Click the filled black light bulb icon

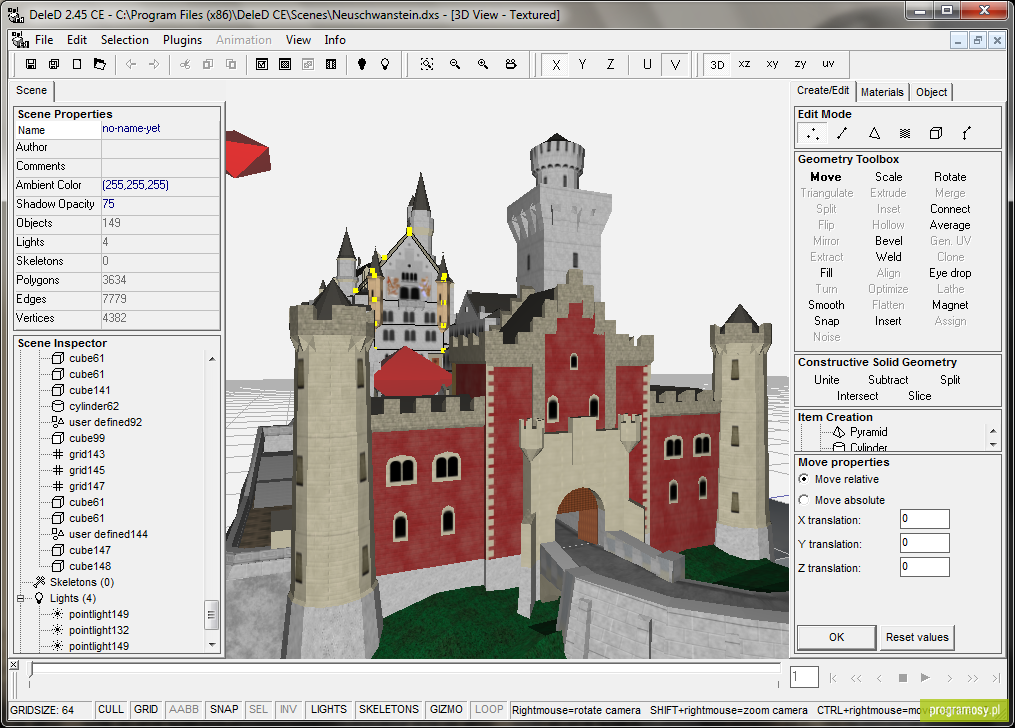(362, 64)
